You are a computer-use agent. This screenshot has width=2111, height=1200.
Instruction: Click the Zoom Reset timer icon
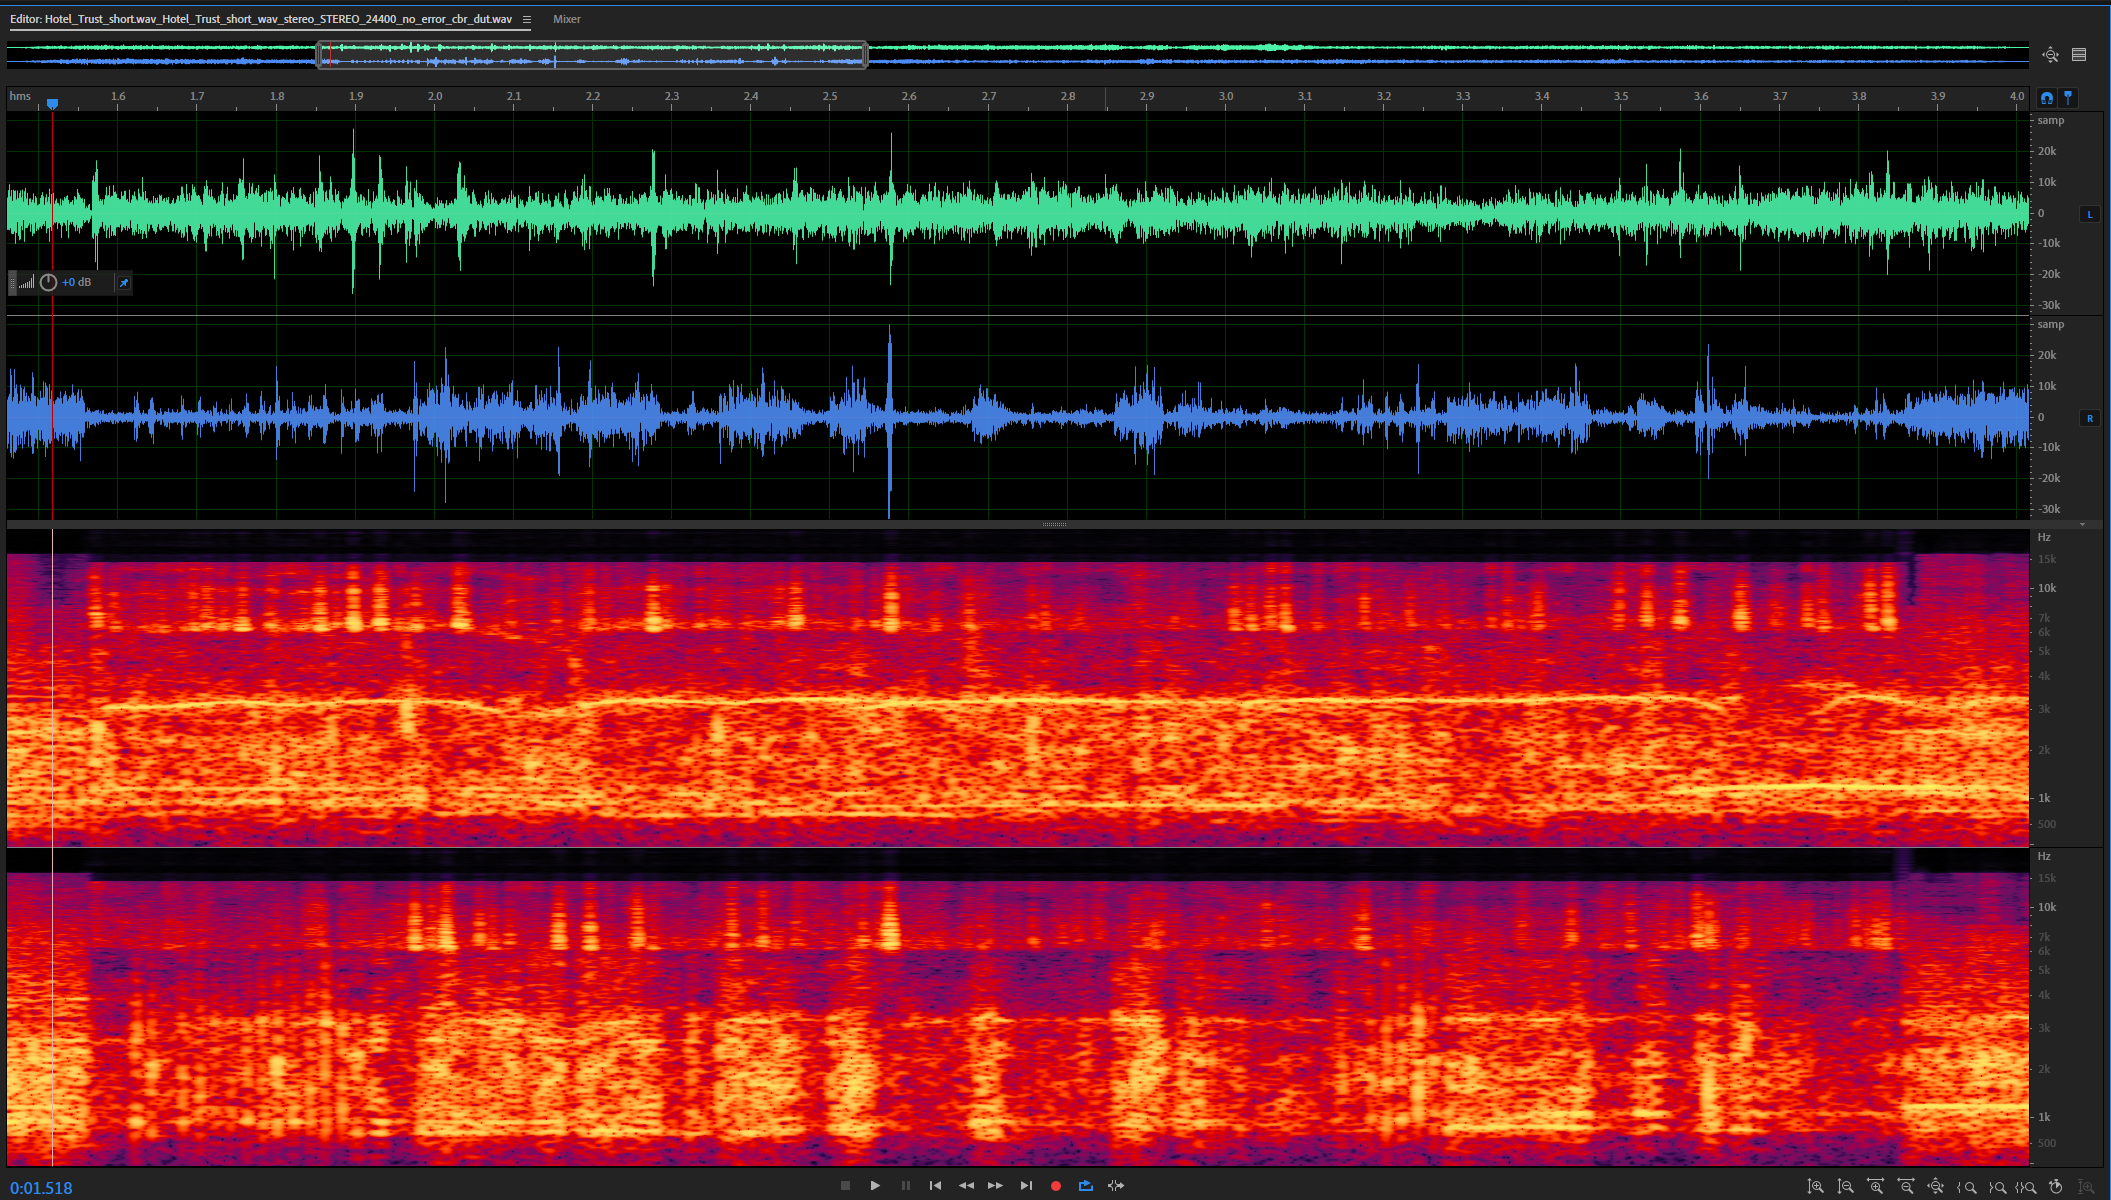(2056, 1186)
